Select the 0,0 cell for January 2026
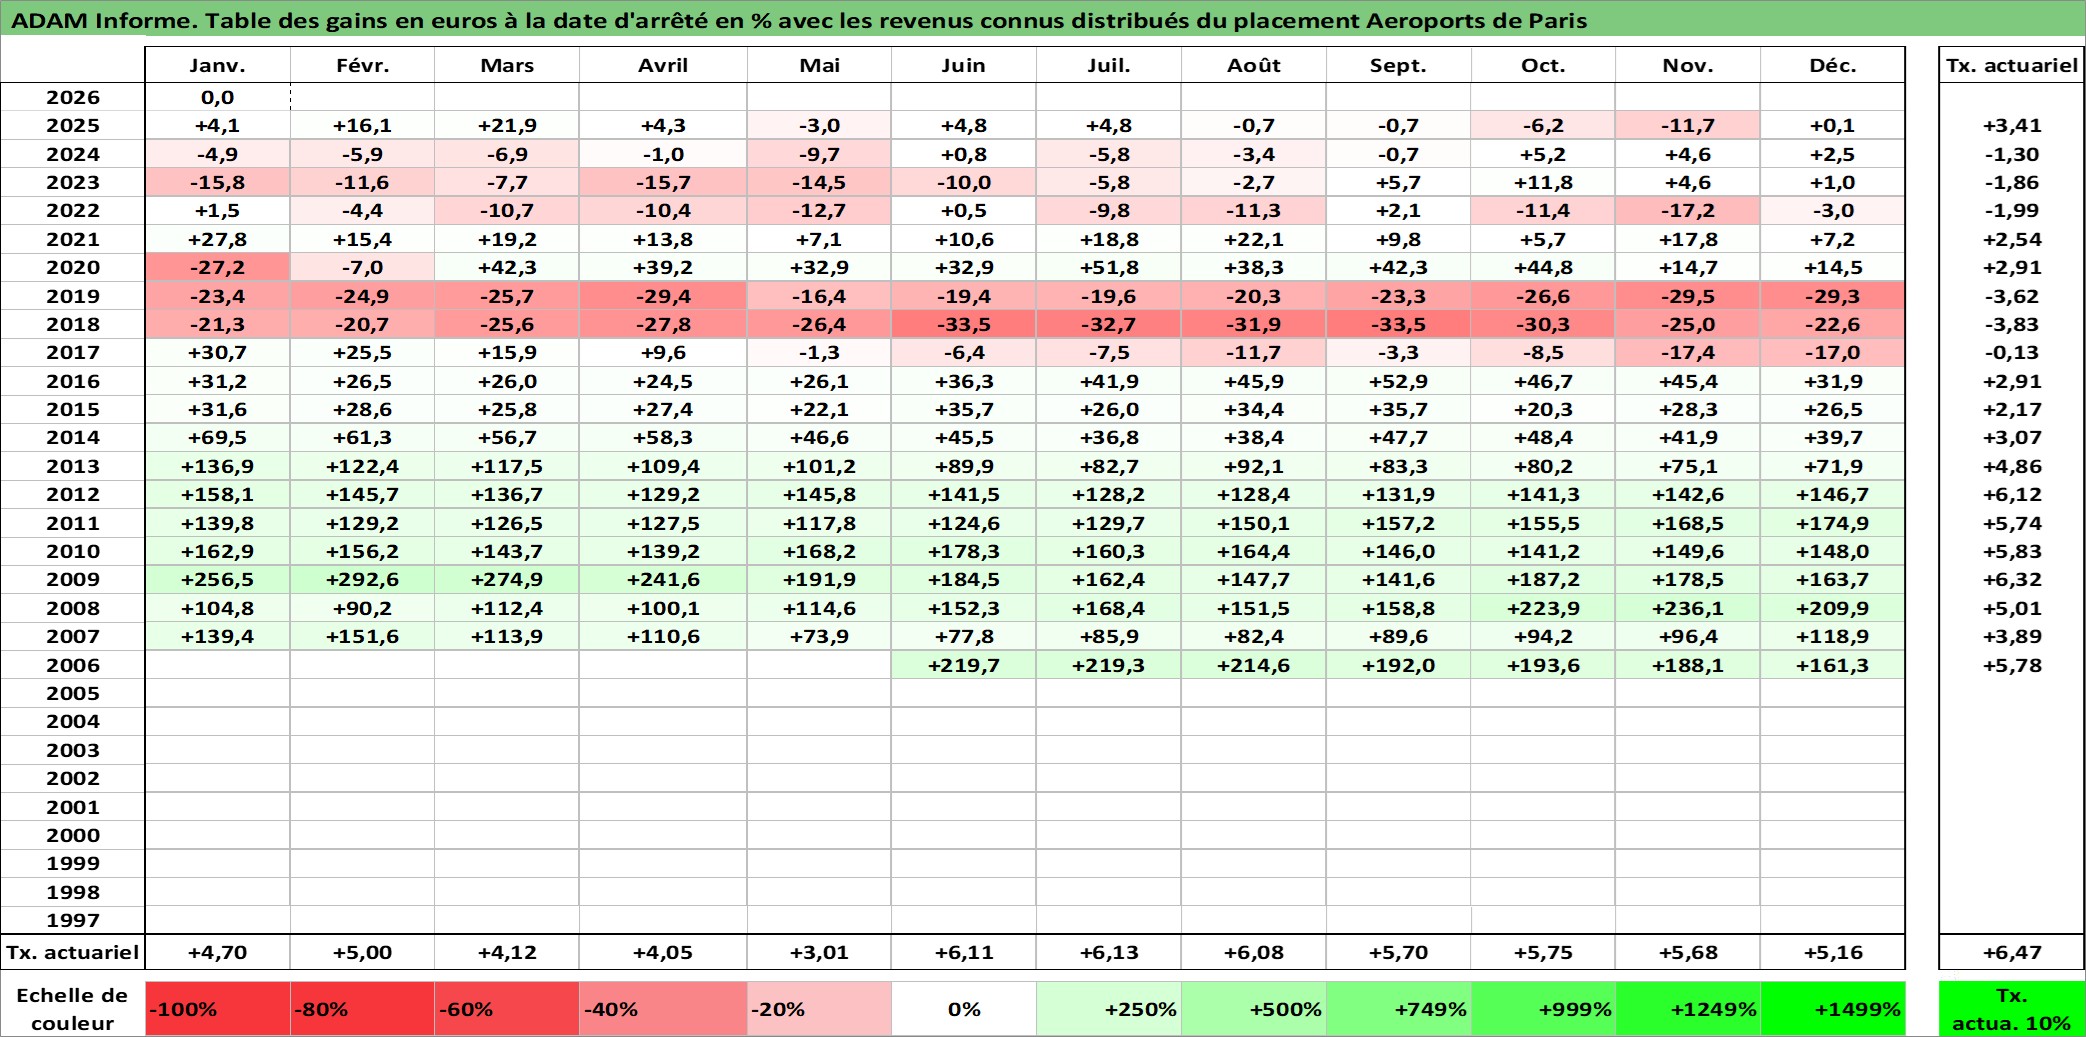This screenshot has width=2086, height=1037. click(217, 97)
